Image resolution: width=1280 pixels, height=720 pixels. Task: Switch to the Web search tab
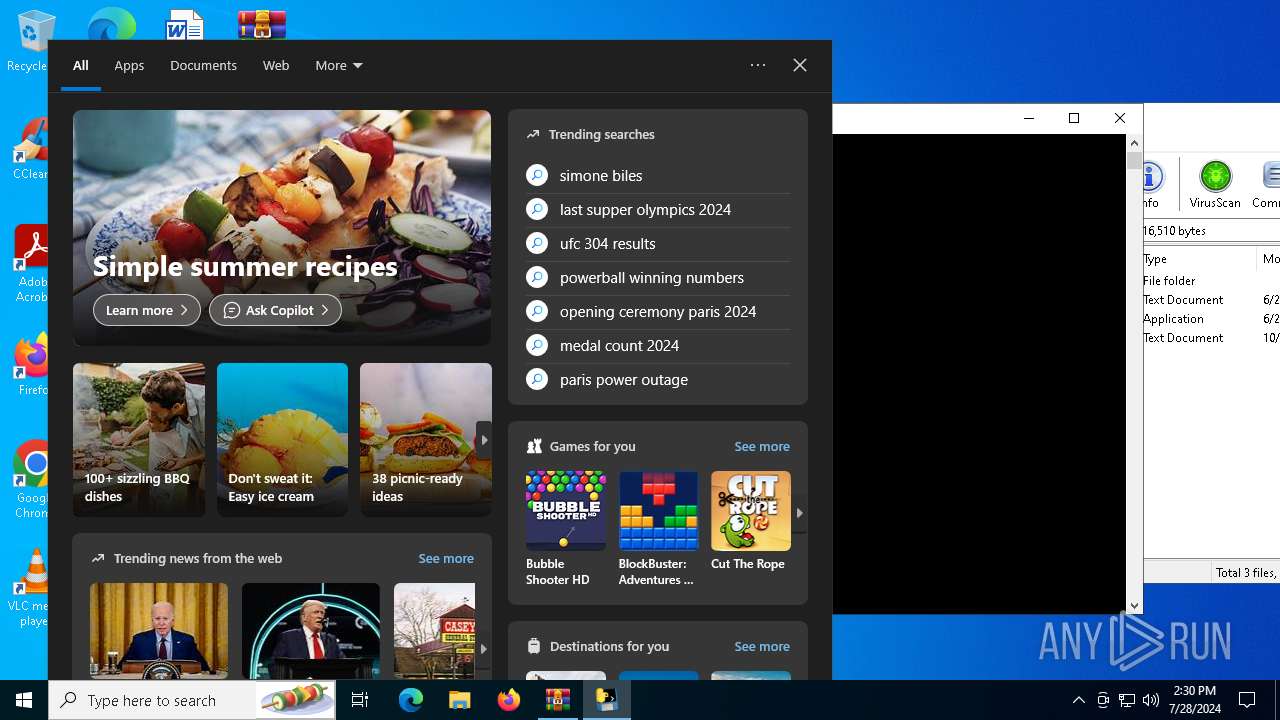click(x=276, y=65)
